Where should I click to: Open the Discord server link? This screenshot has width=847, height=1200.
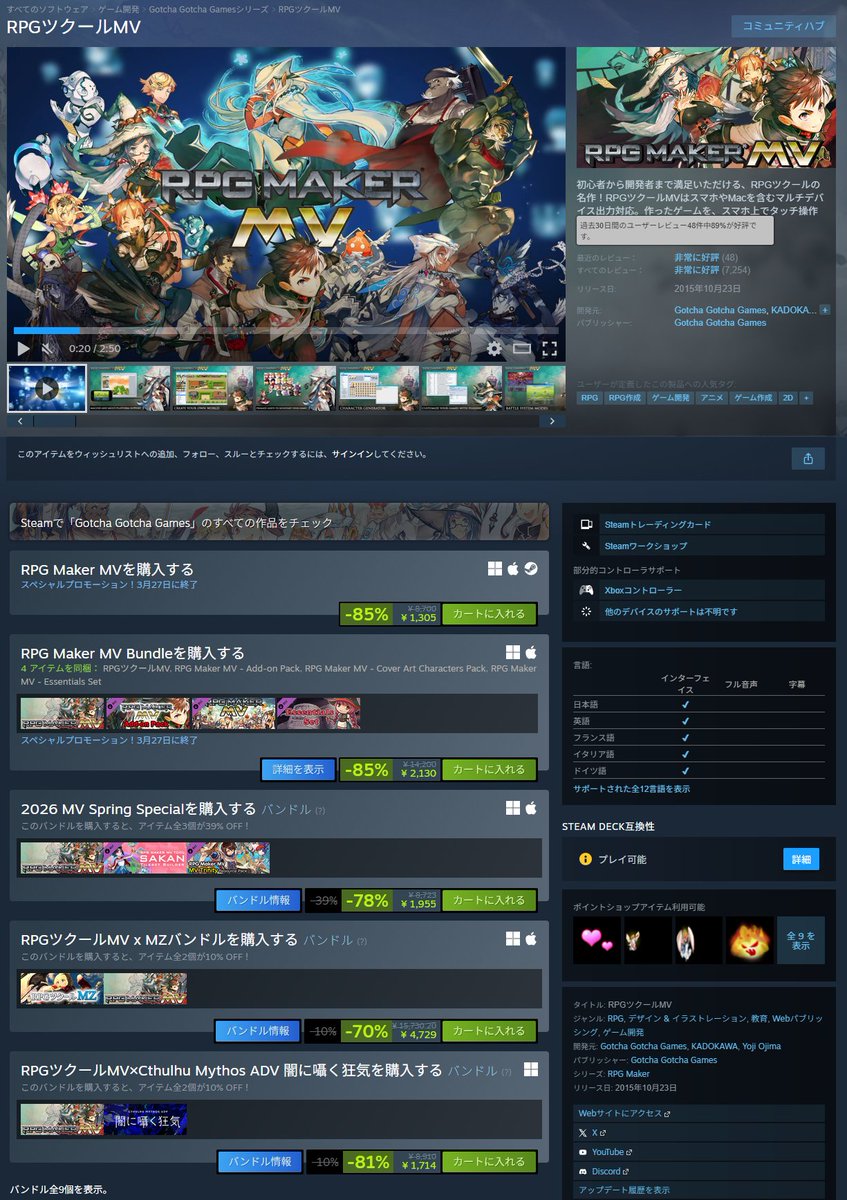700,1170
